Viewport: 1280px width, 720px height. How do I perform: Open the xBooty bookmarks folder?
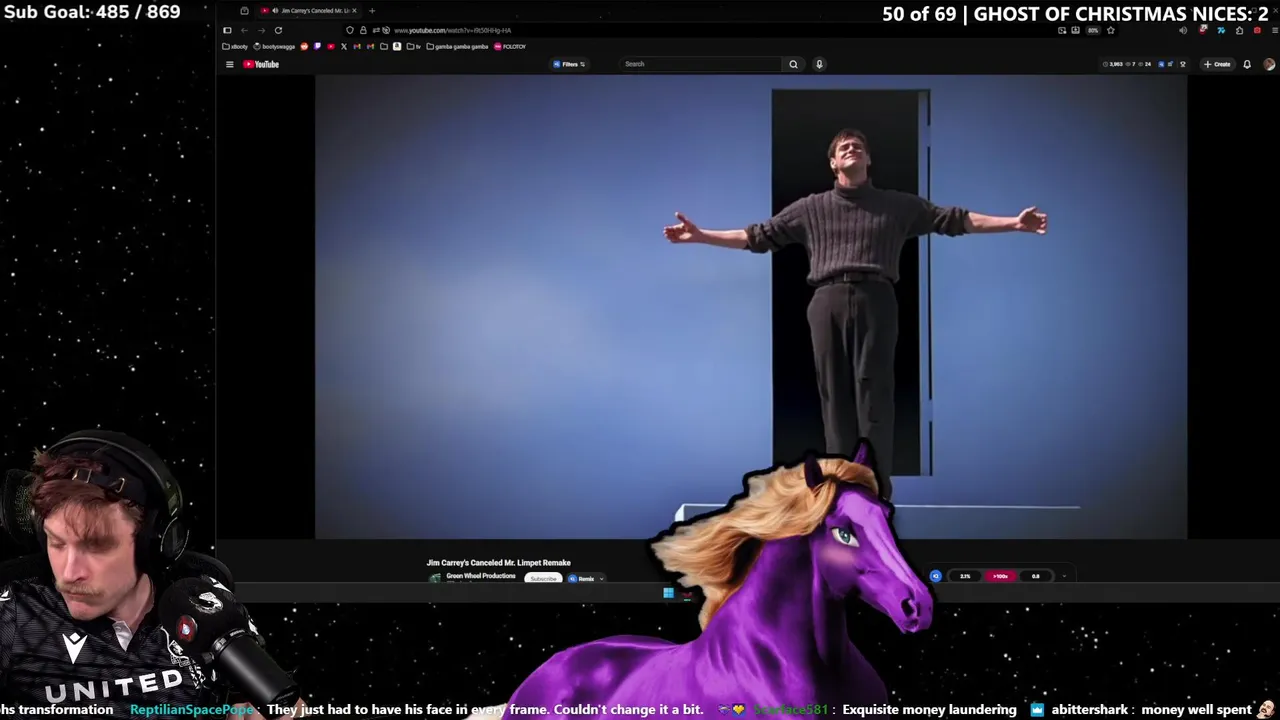pos(235,46)
